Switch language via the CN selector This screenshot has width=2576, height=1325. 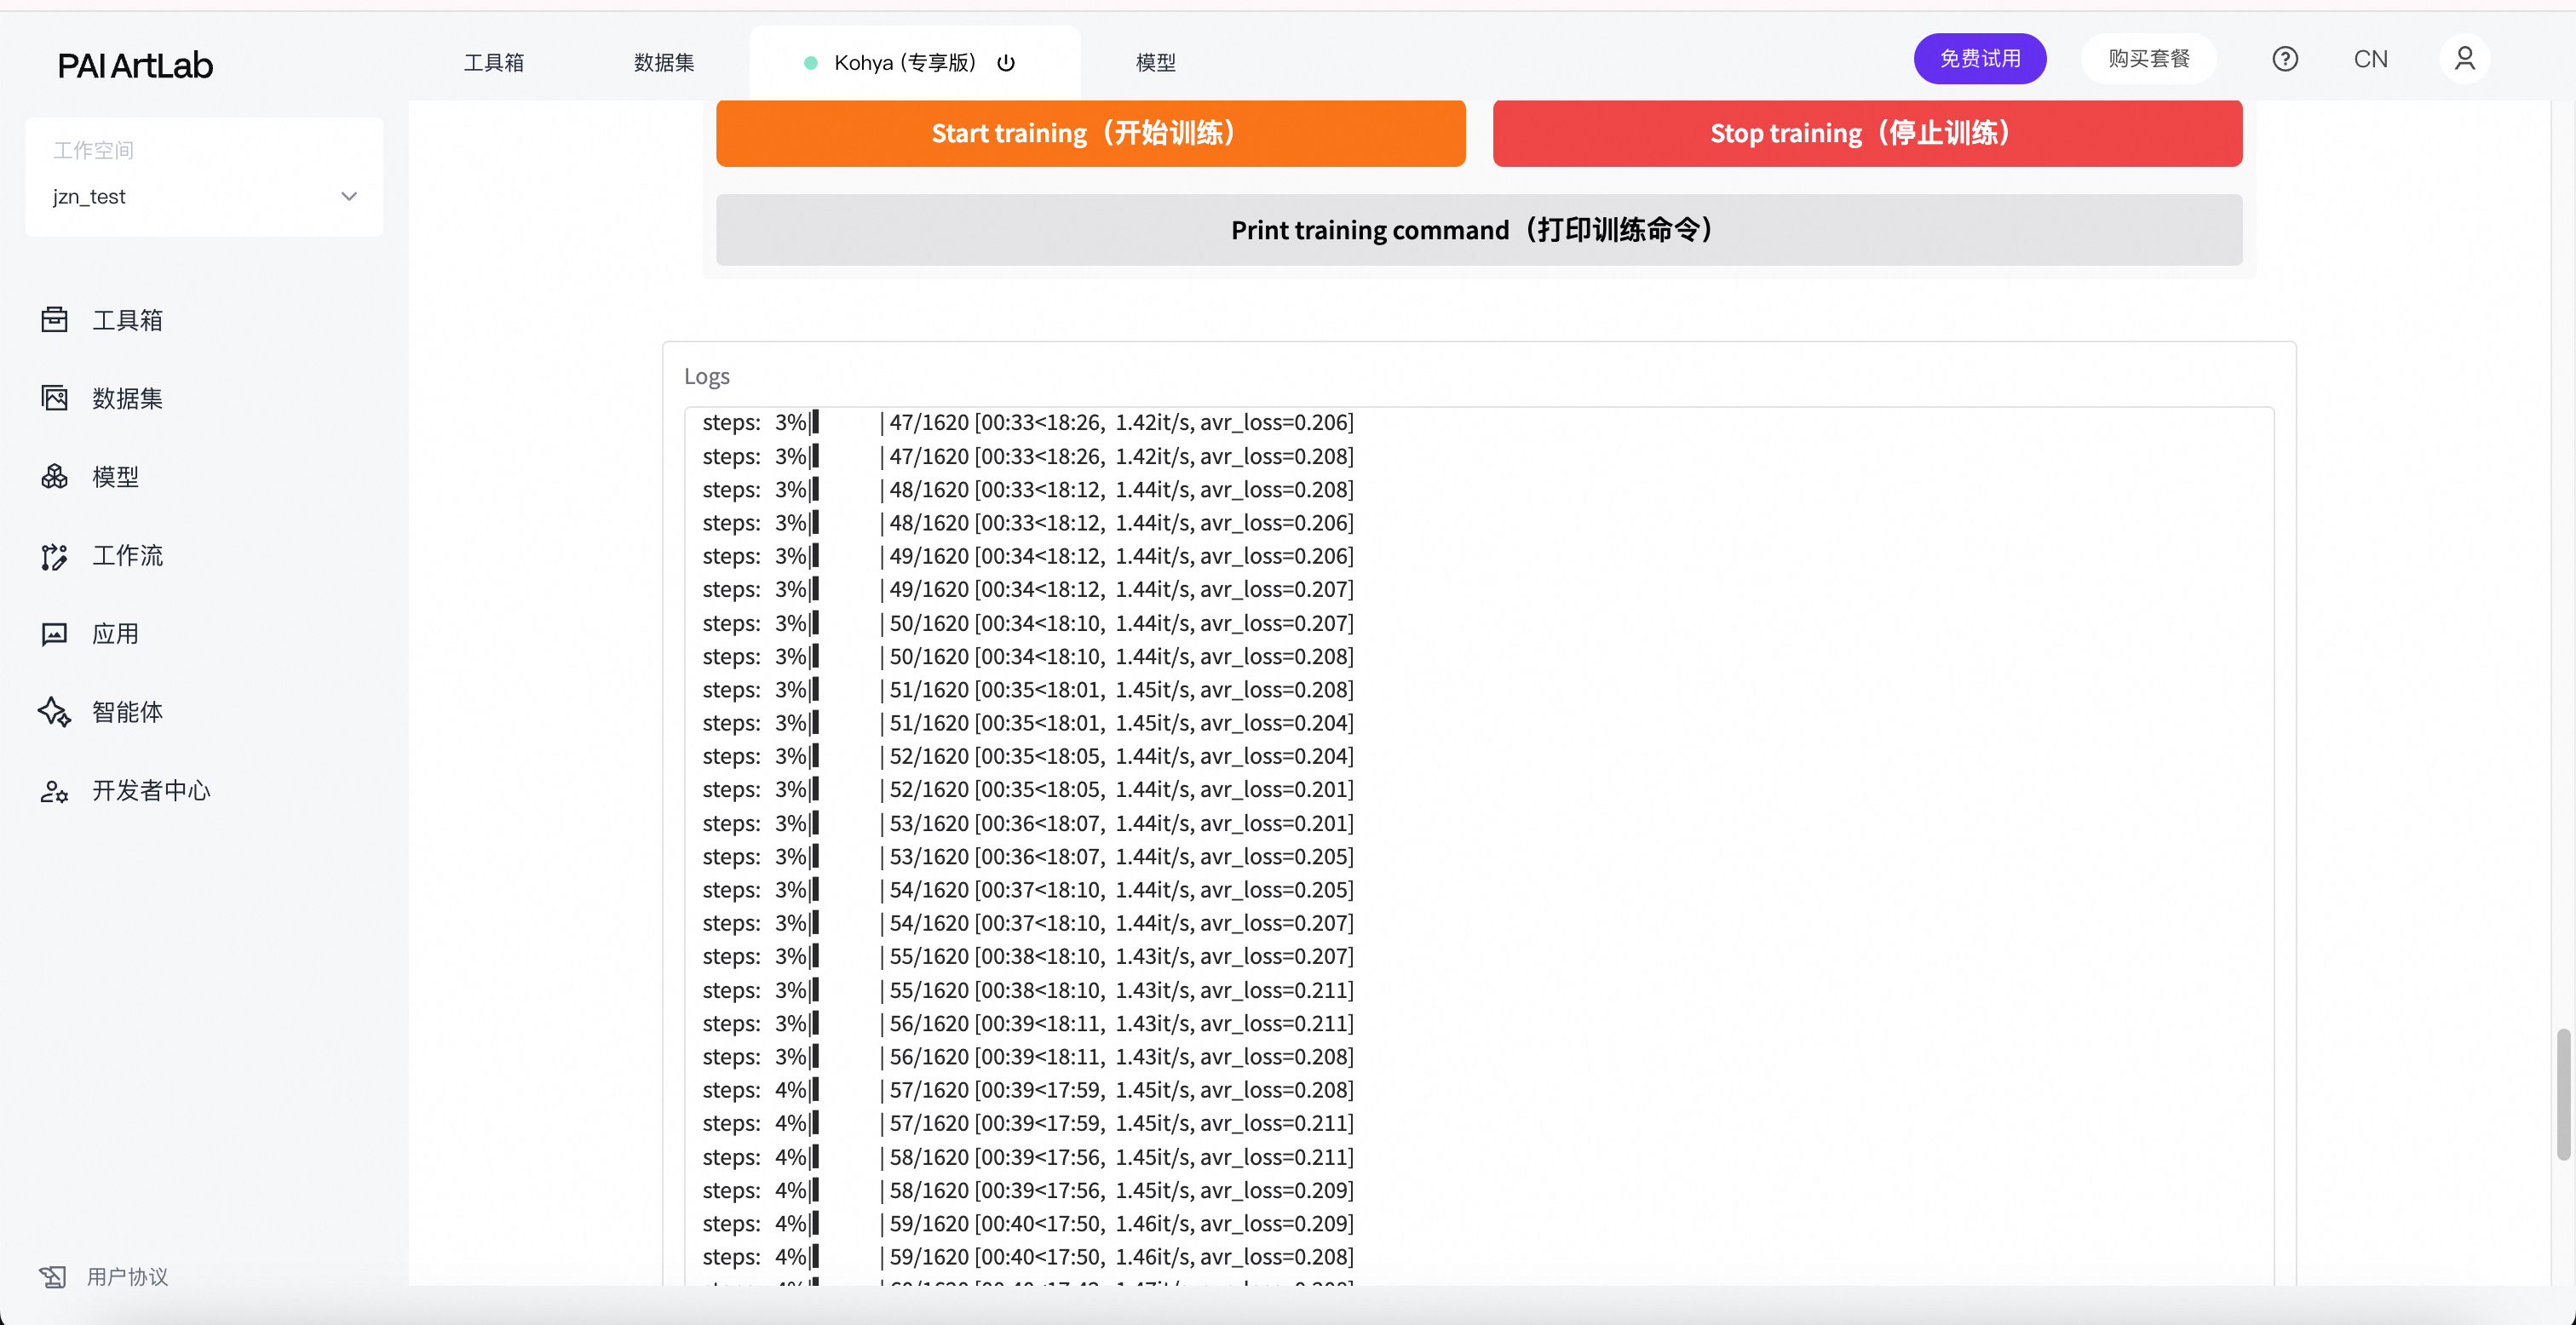2370,59
